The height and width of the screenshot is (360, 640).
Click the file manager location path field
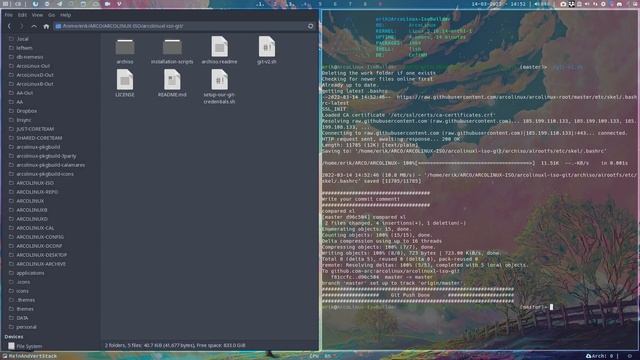pyautogui.click(x=180, y=26)
